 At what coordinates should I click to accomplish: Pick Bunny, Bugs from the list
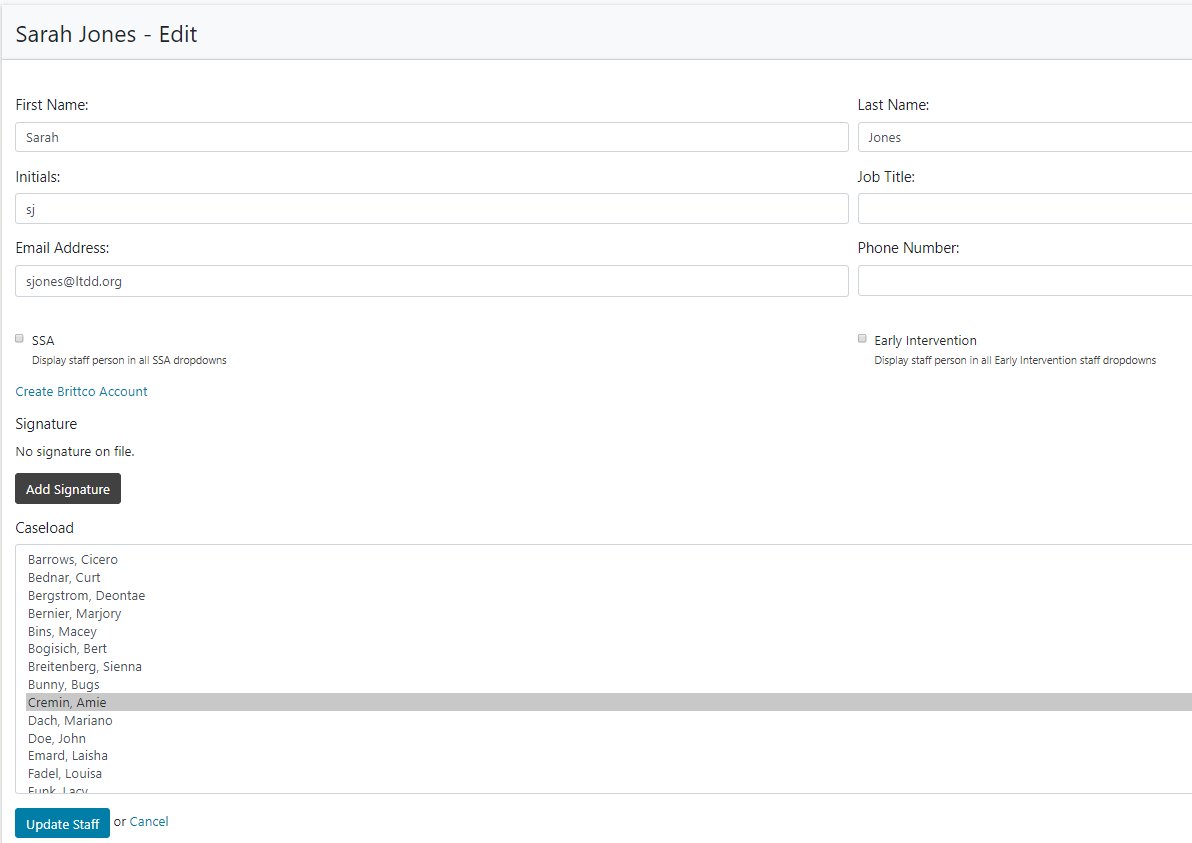(64, 685)
